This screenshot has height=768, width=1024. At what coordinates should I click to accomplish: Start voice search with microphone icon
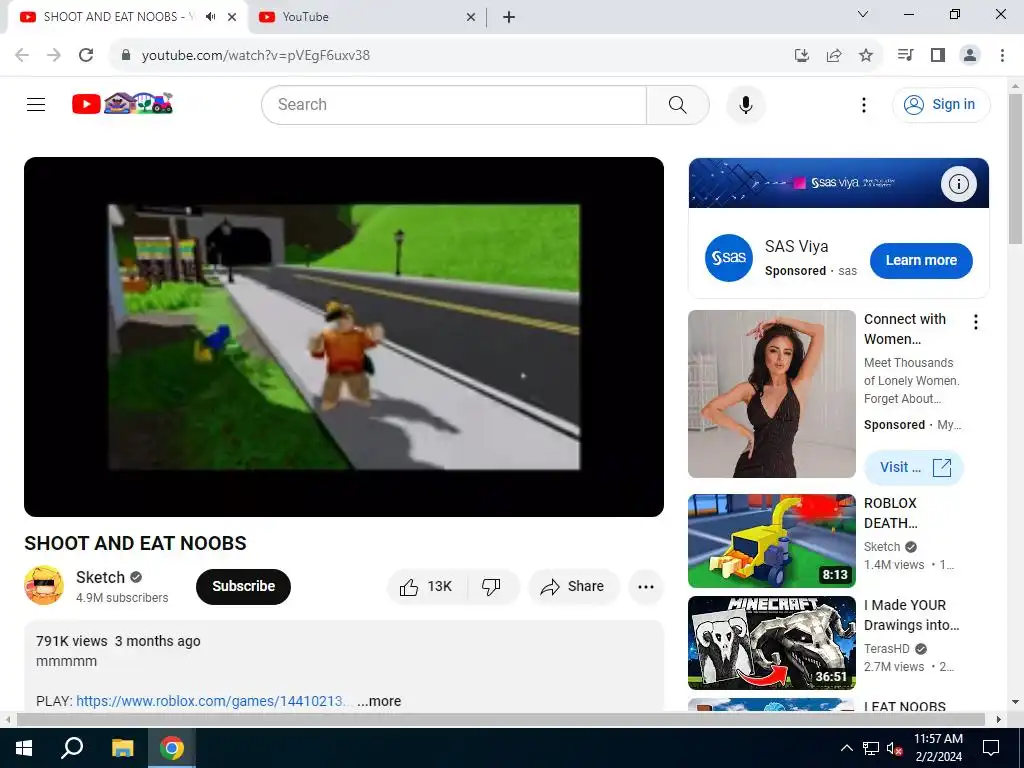pyautogui.click(x=745, y=104)
